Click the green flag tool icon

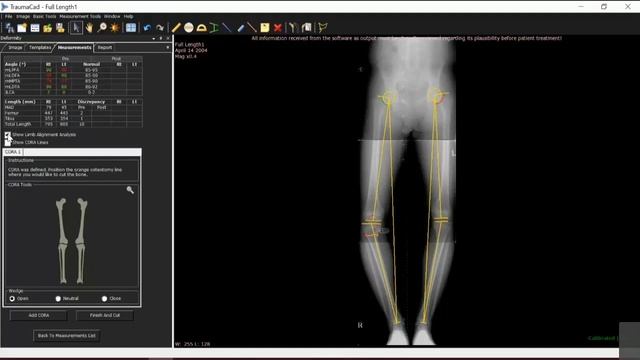pyautogui.click(x=322, y=27)
